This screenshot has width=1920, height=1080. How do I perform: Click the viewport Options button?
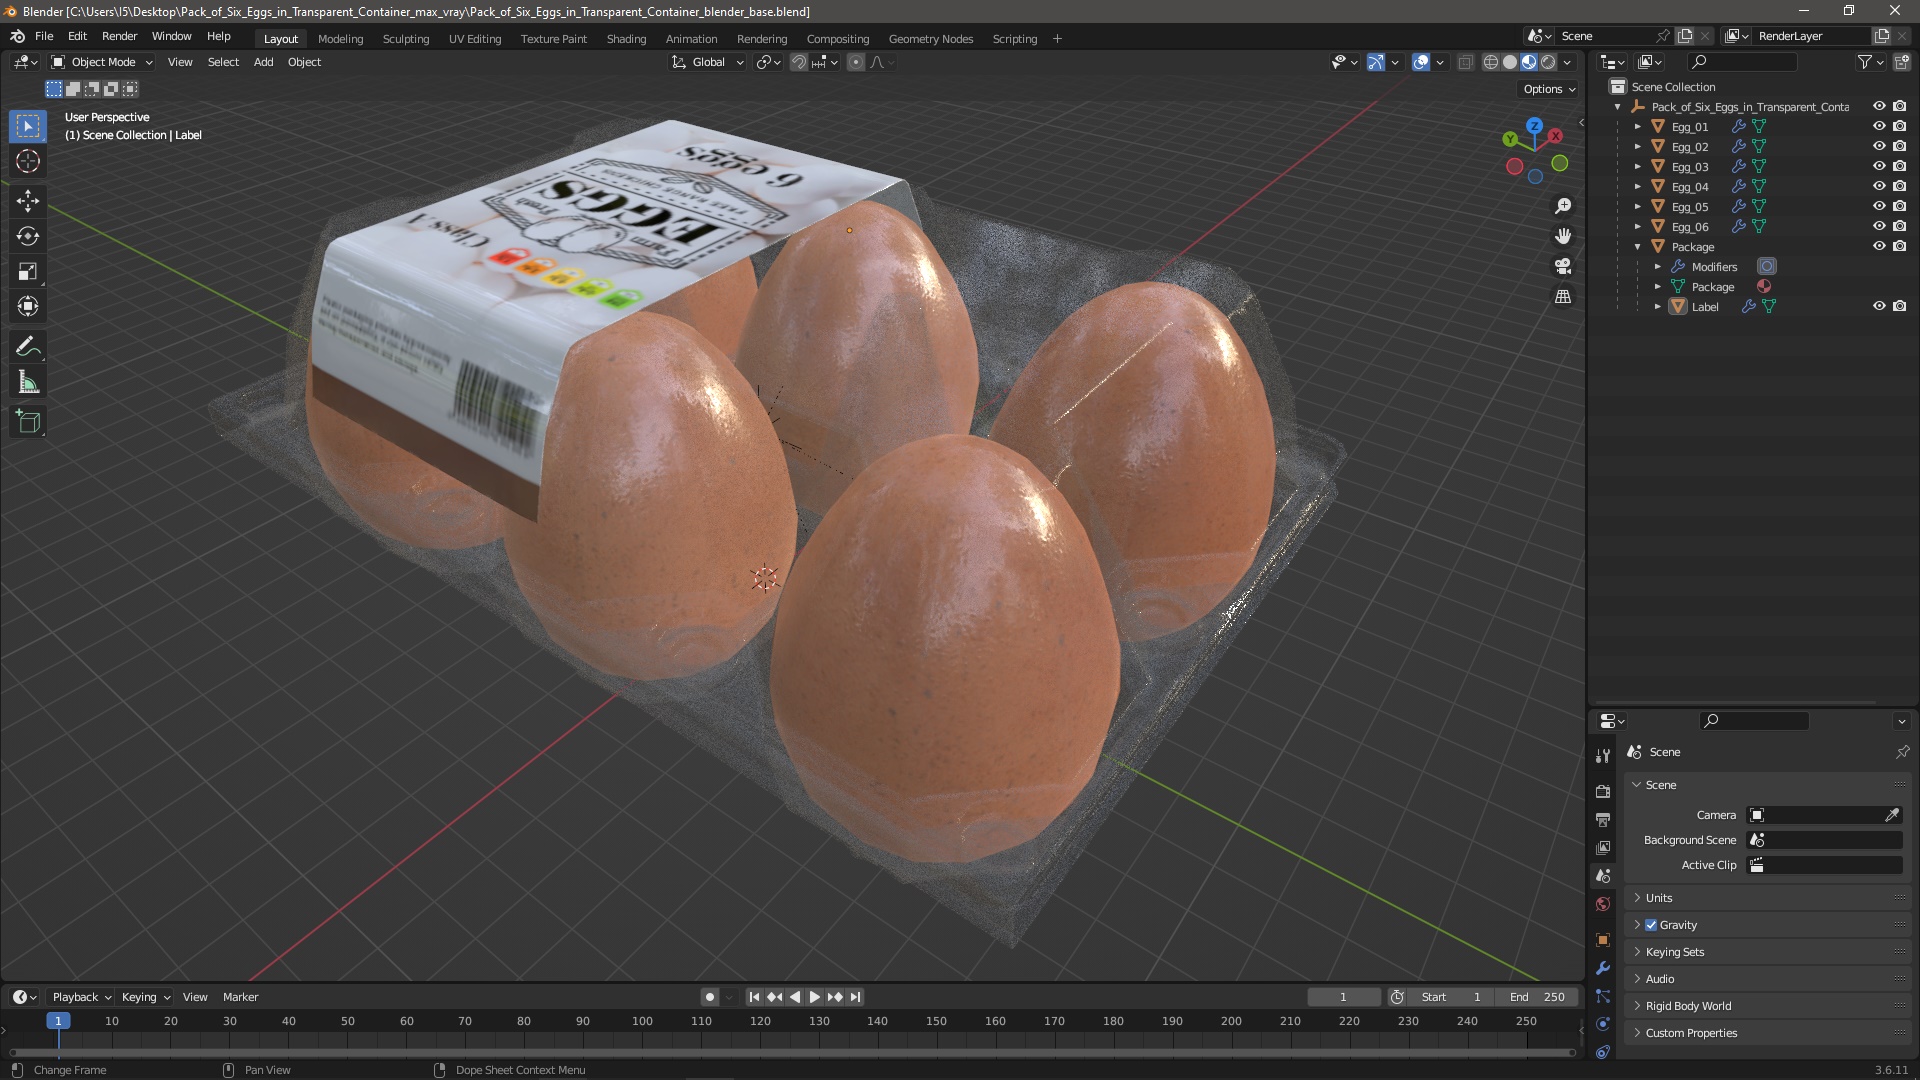click(1549, 89)
